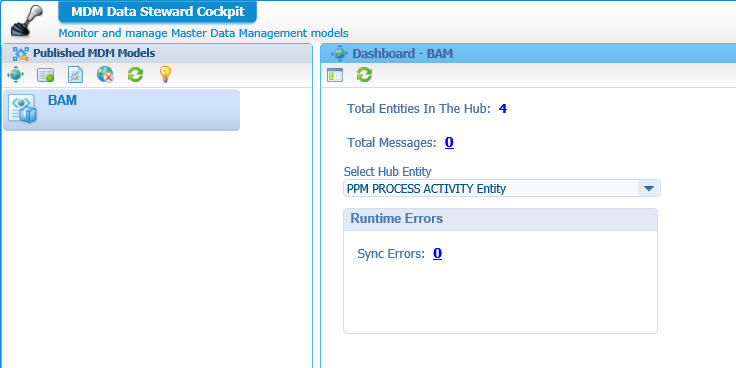Click the MDM Data Steward Cockpit title tab
The image size is (736, 368).
pyautogui.click(x=158, y=12)
